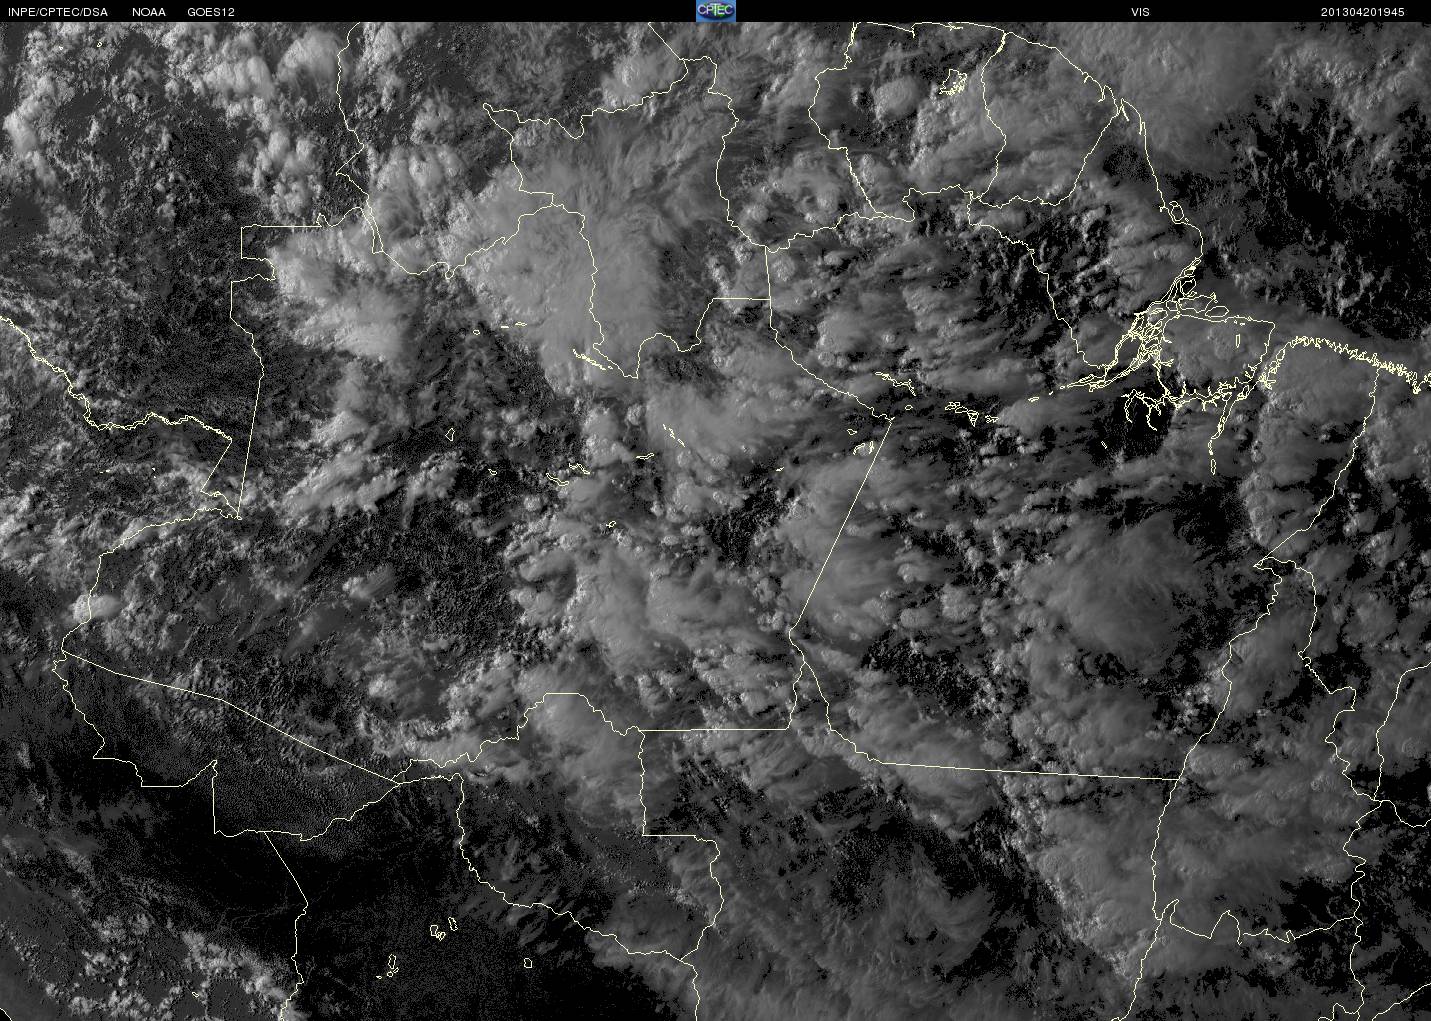Click the INPE/CPTEC/DSA header label

coord(56,12)
